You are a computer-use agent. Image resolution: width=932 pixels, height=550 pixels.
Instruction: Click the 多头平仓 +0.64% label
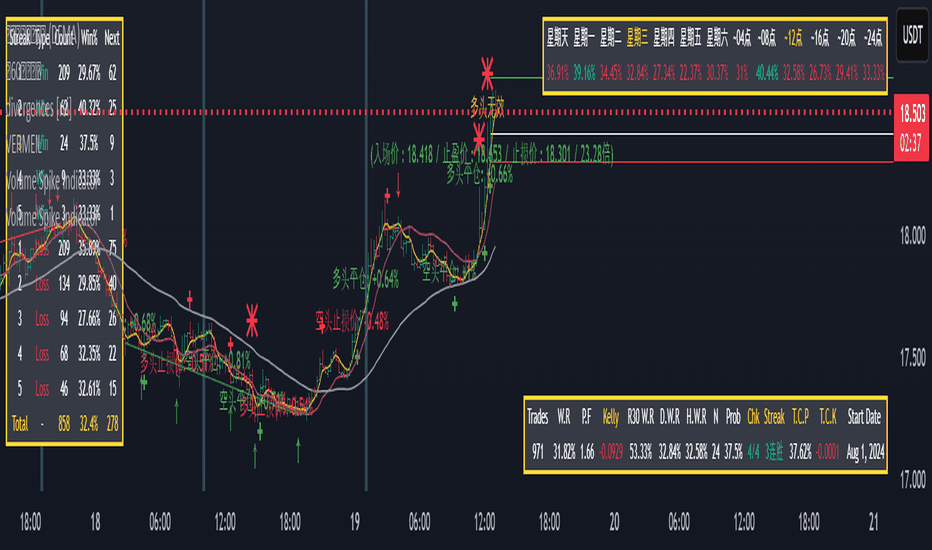pyautogui.click(x=366, y=279)
